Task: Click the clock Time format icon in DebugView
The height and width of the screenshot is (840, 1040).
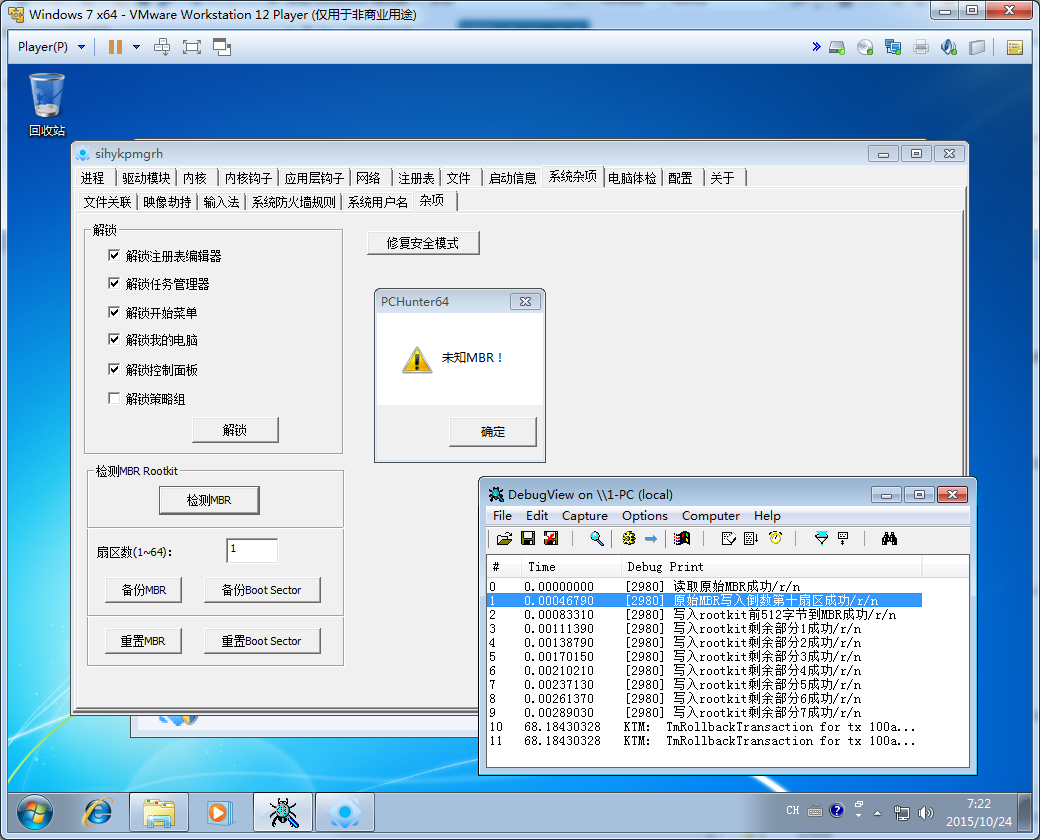Action: [775, 538]
